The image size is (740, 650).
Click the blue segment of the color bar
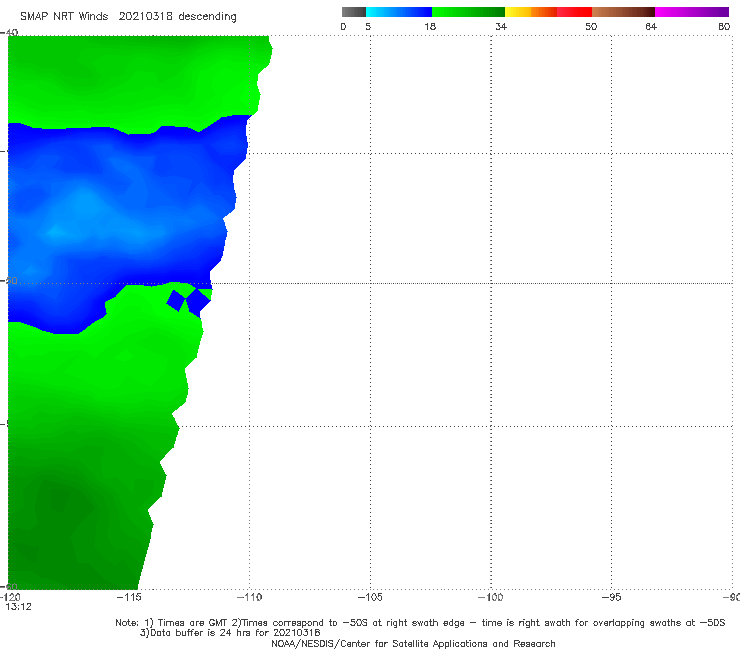click(x=399, y=12)
